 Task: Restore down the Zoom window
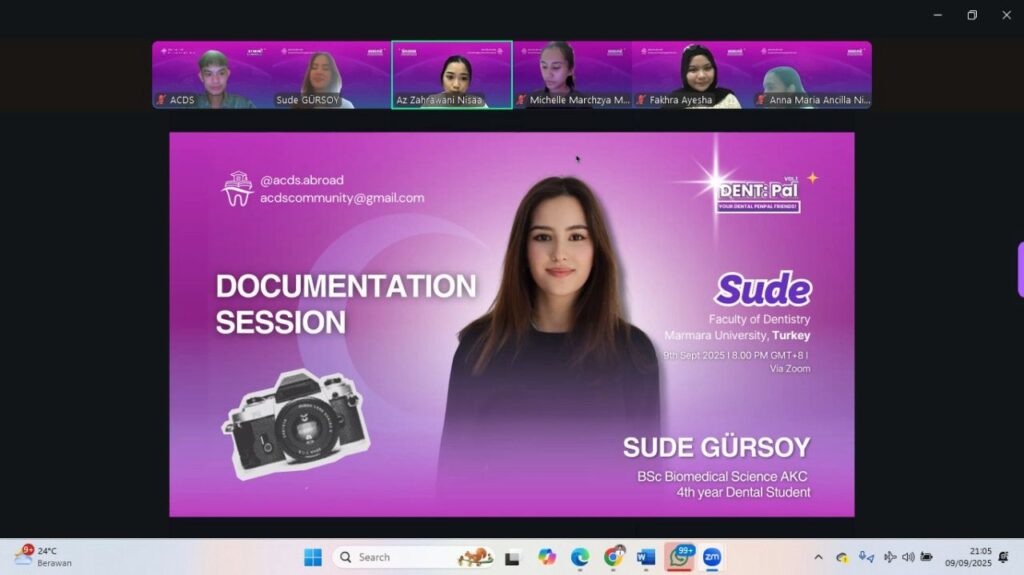point(972,15)
